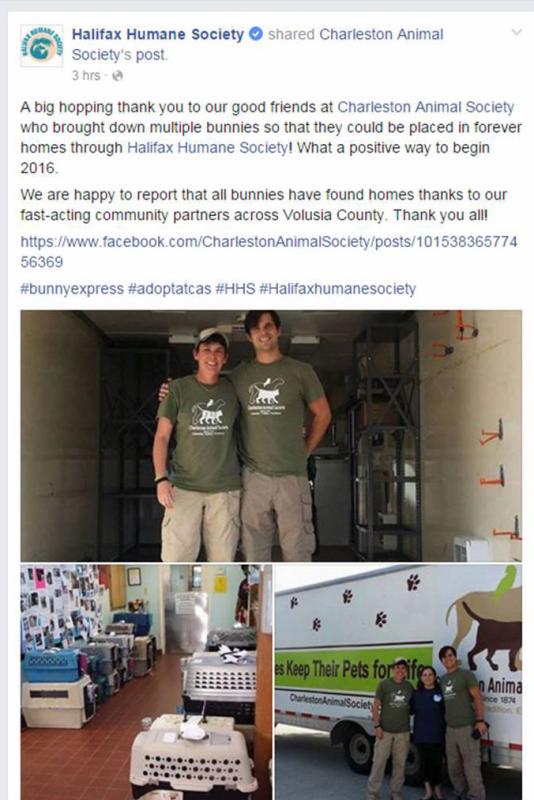
Task: Click the green Keep Their Pets banner on the truck
Action: pyautogui.click(x=353, y=669)
